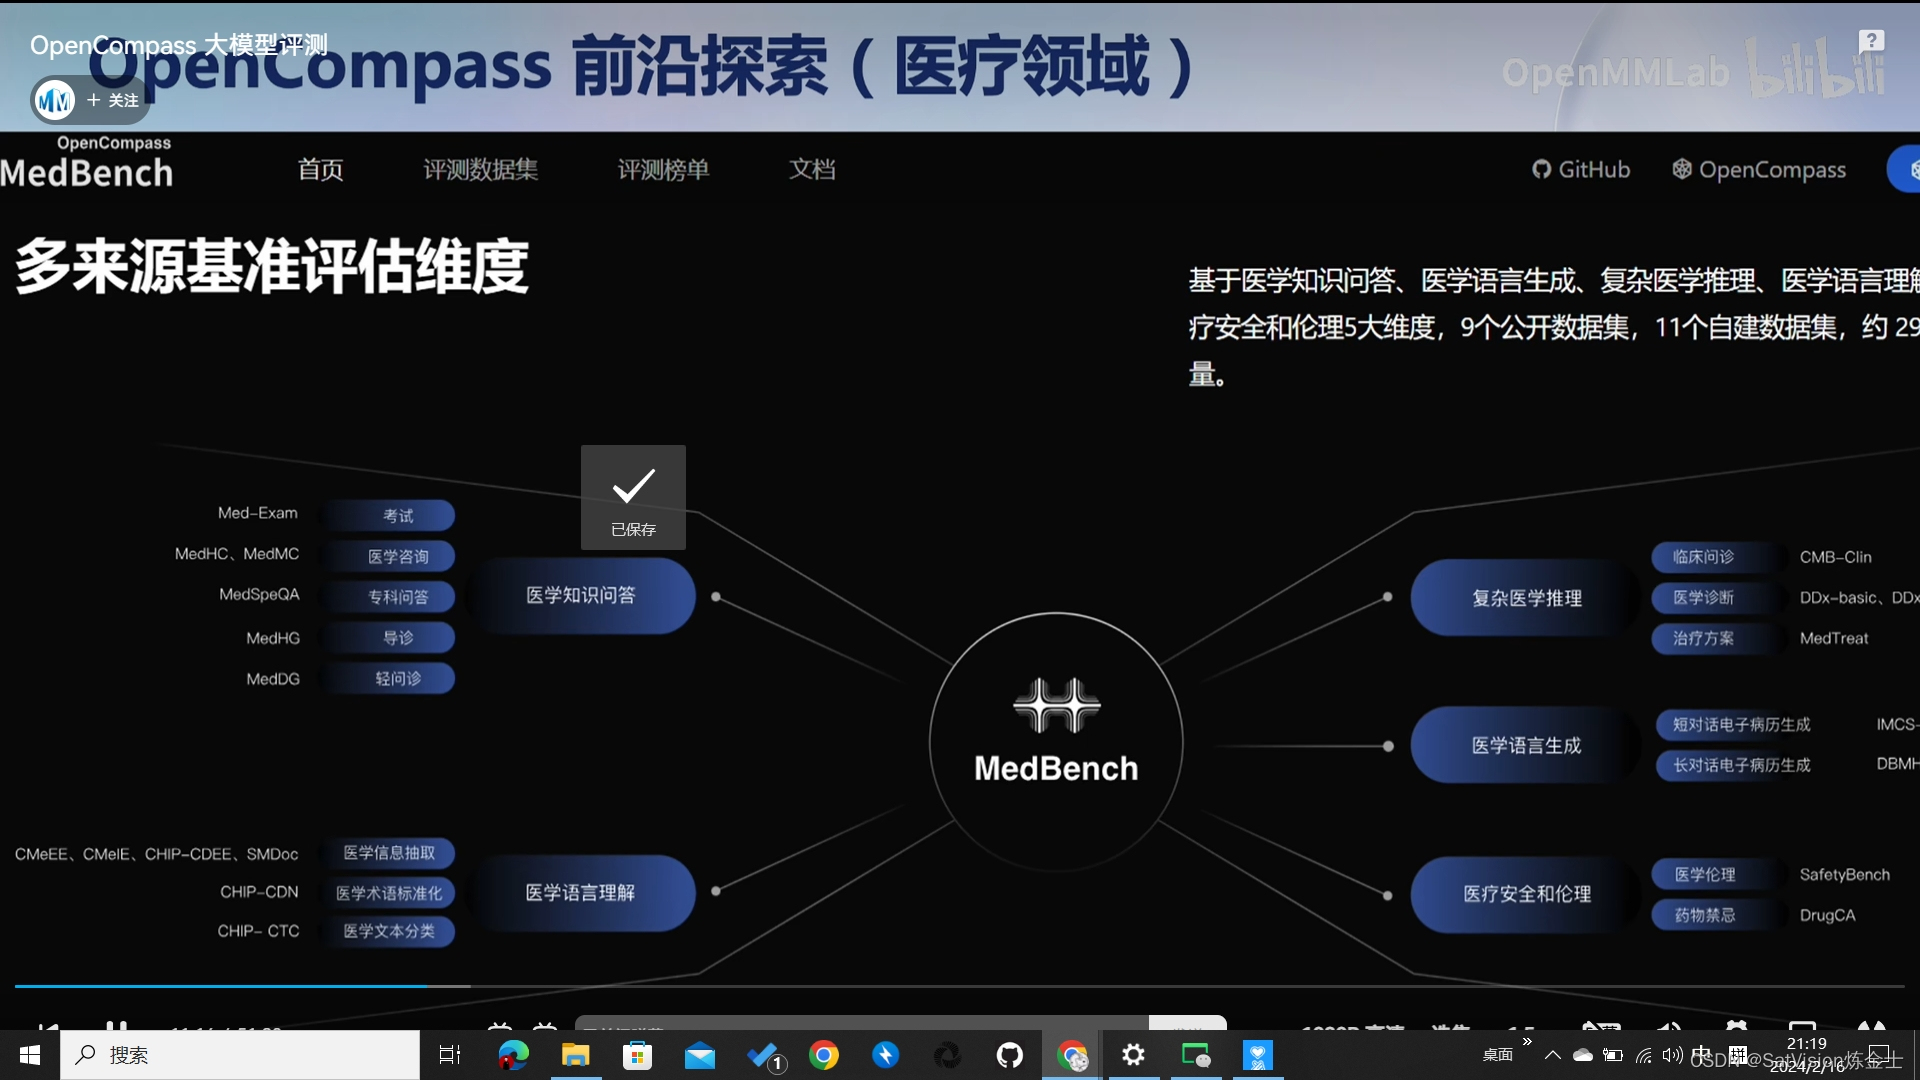The width and height of the screenshot is (1920, 1080).
Task: Click the 医学知识问答 category node
Action: [x=581, y=595]
